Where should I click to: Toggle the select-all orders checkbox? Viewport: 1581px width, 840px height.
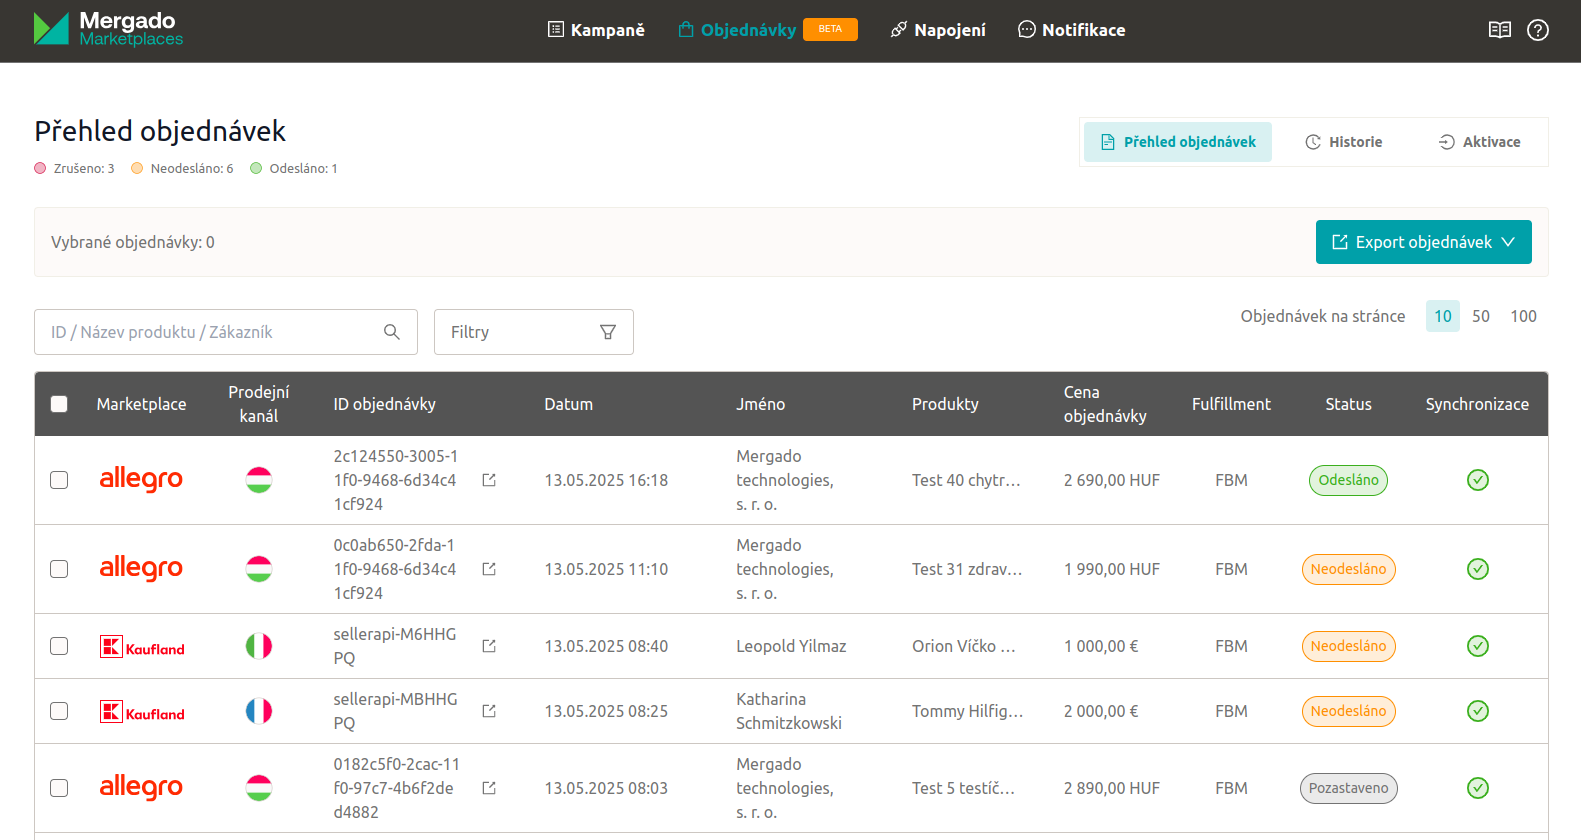coord(59,404)
